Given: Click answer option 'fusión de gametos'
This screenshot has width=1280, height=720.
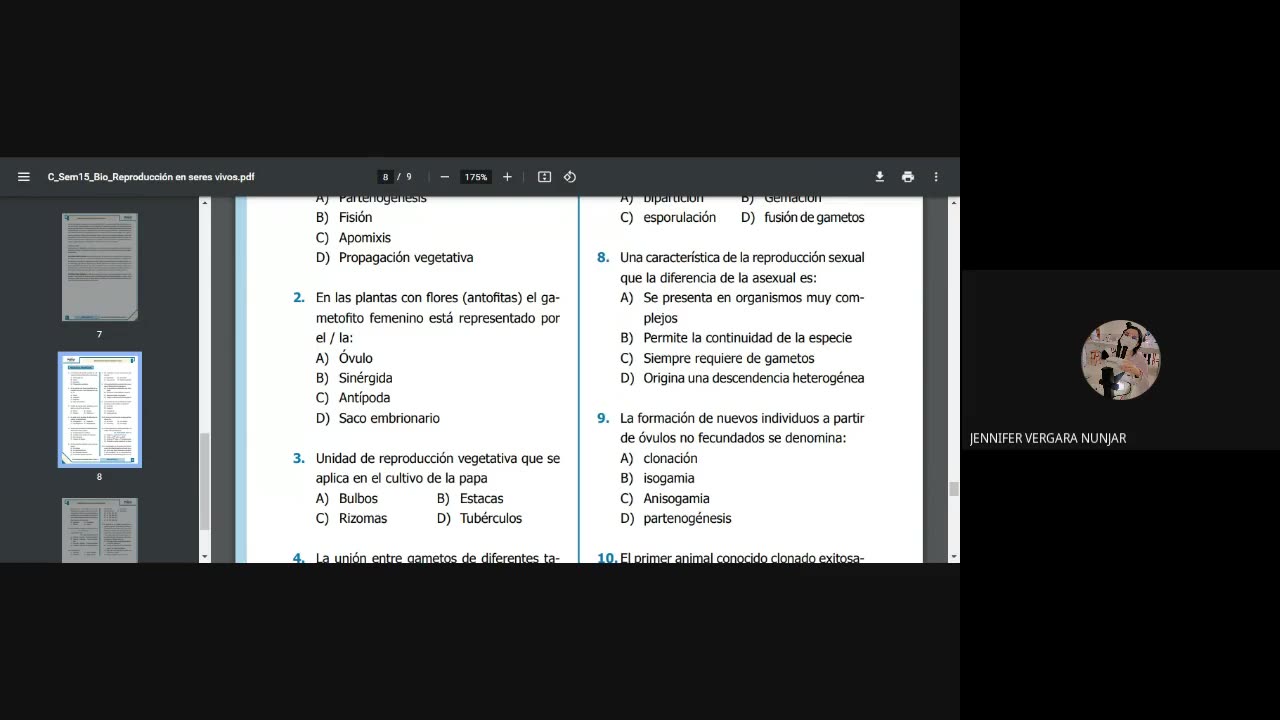Looking at the screenshot, I should coord(814,217).
